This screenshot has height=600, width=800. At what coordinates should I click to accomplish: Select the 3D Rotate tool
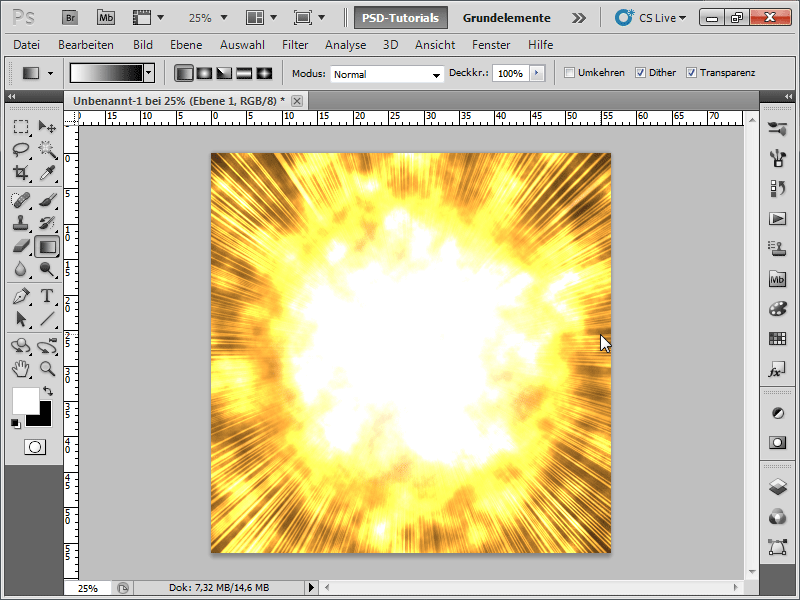pos(21,346)
